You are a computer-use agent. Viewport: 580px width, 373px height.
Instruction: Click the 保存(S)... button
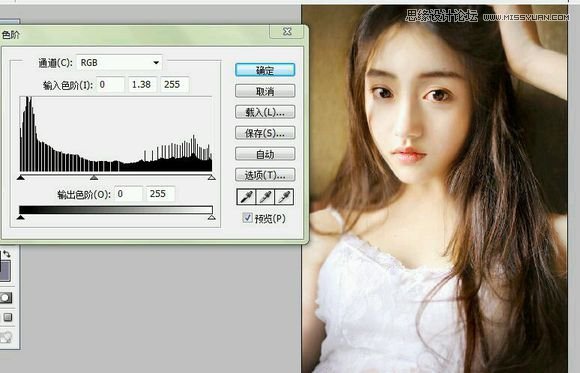[265, 133]
